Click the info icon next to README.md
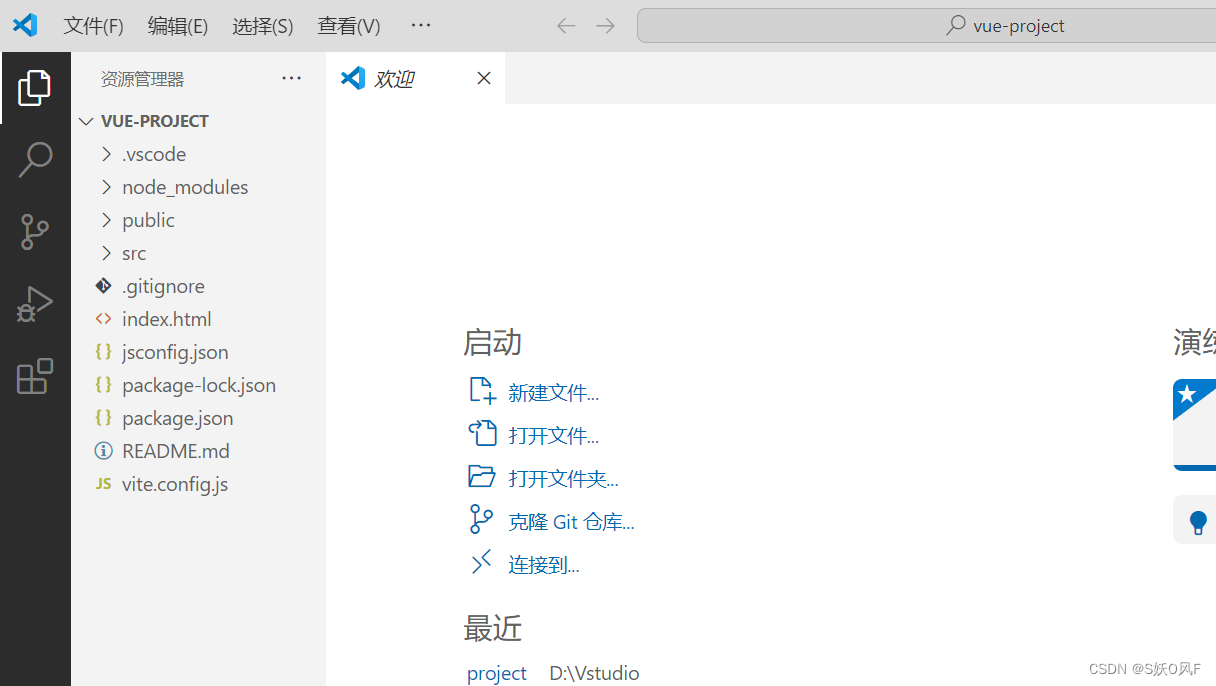Screen dimensions: 1216x686 (103, 451)
